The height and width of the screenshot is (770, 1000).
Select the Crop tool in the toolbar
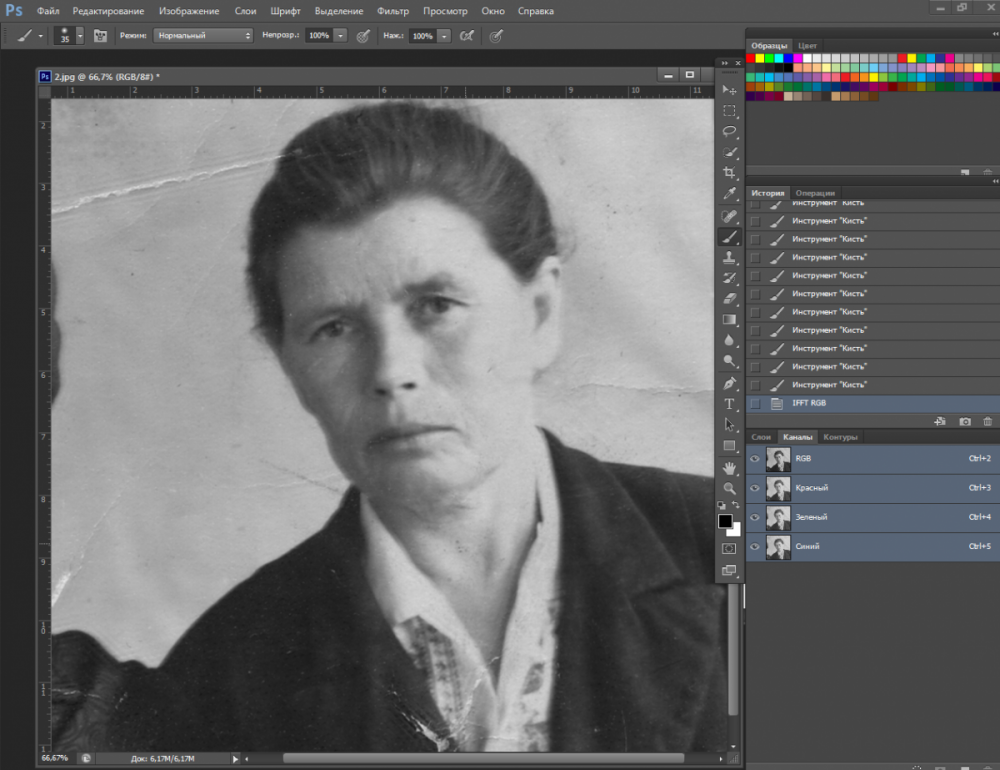click(x=729, y=173)
